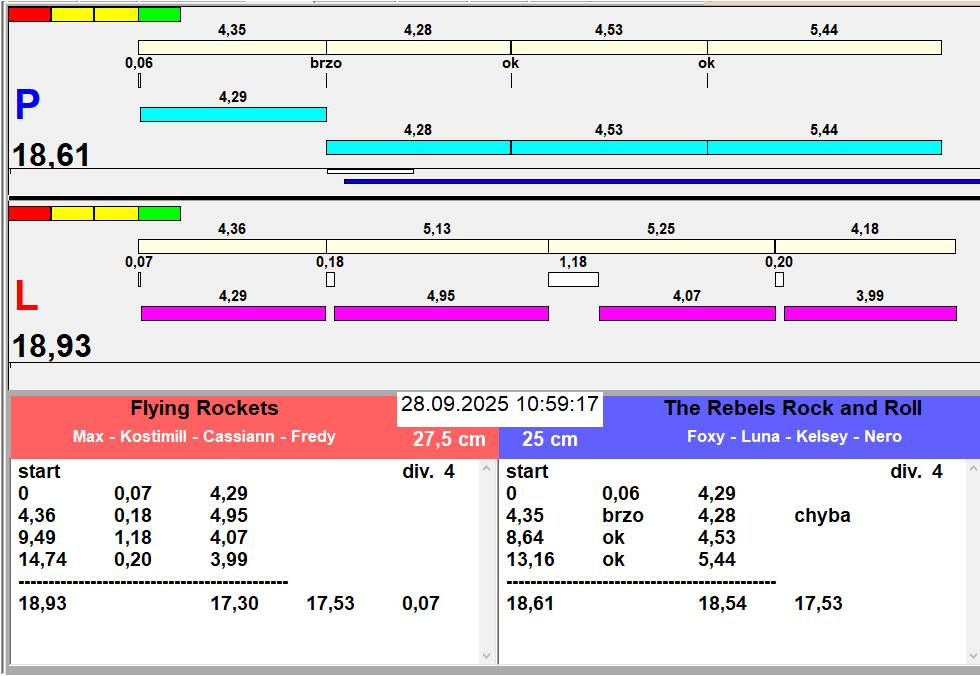
Task: Select the cream 4,35 bar in lane P
Action: [x=232, y=47]
